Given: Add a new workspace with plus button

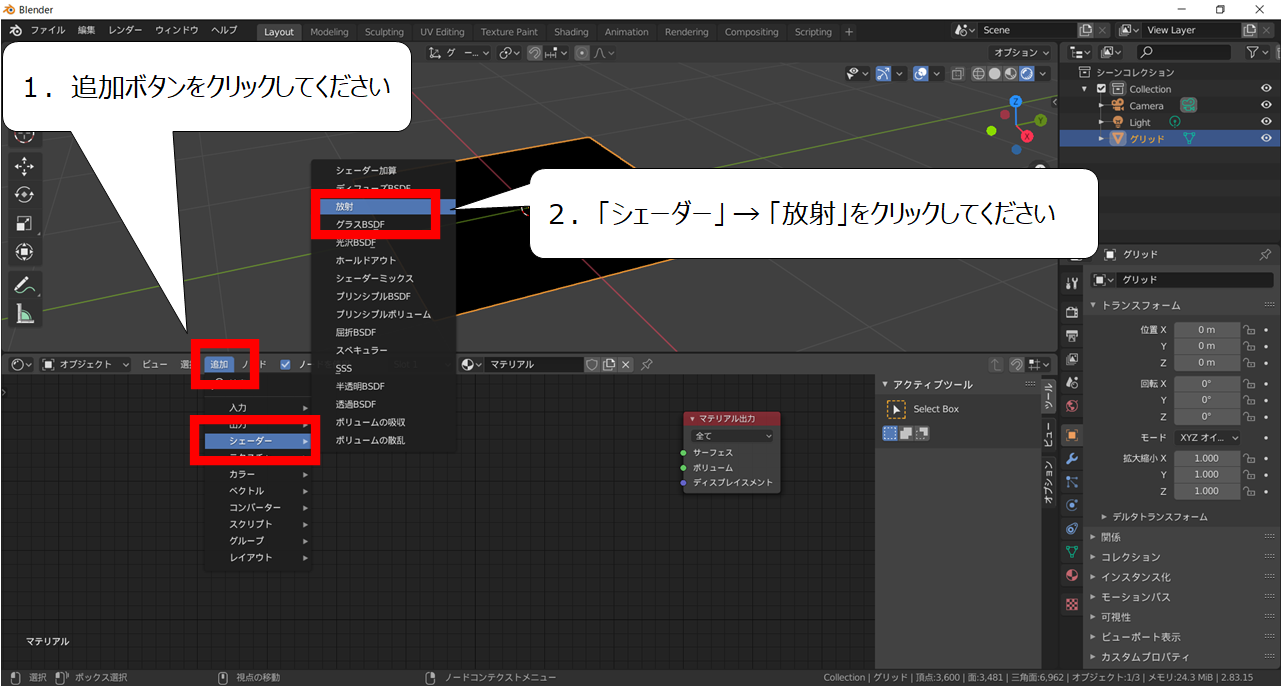Looking at the screenshot, I should (x=849, y=32).
